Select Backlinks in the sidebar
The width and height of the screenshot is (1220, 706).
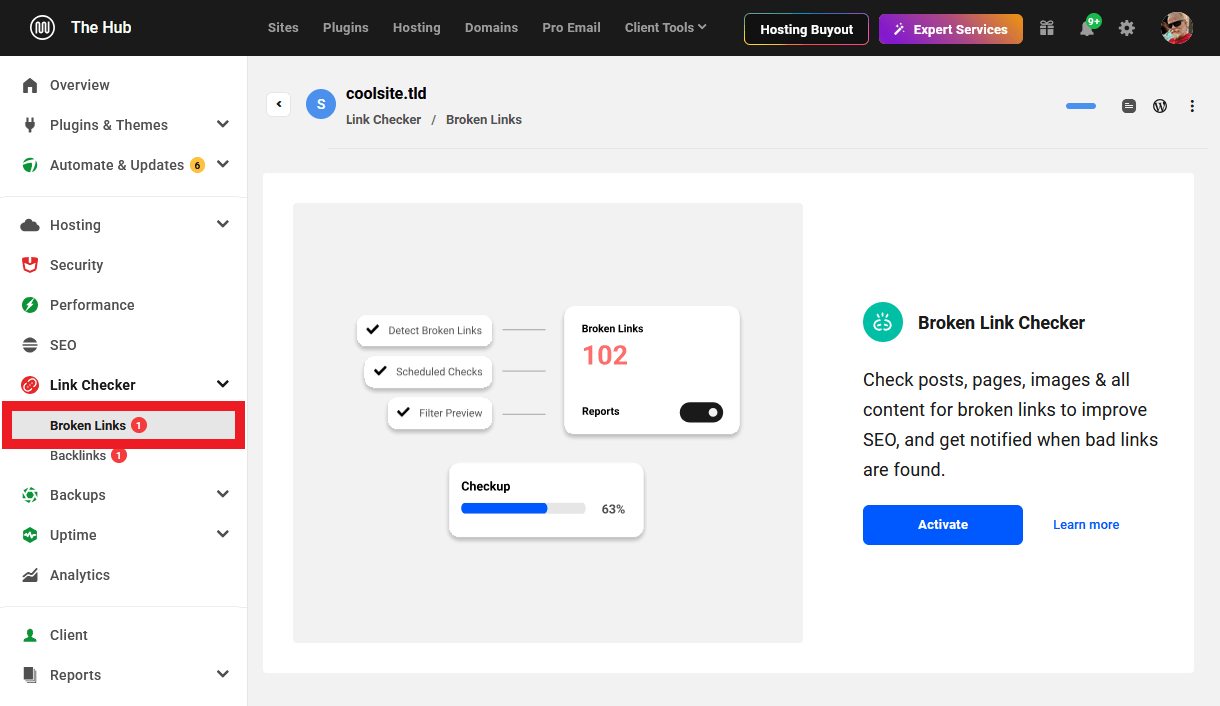(78, 456)
